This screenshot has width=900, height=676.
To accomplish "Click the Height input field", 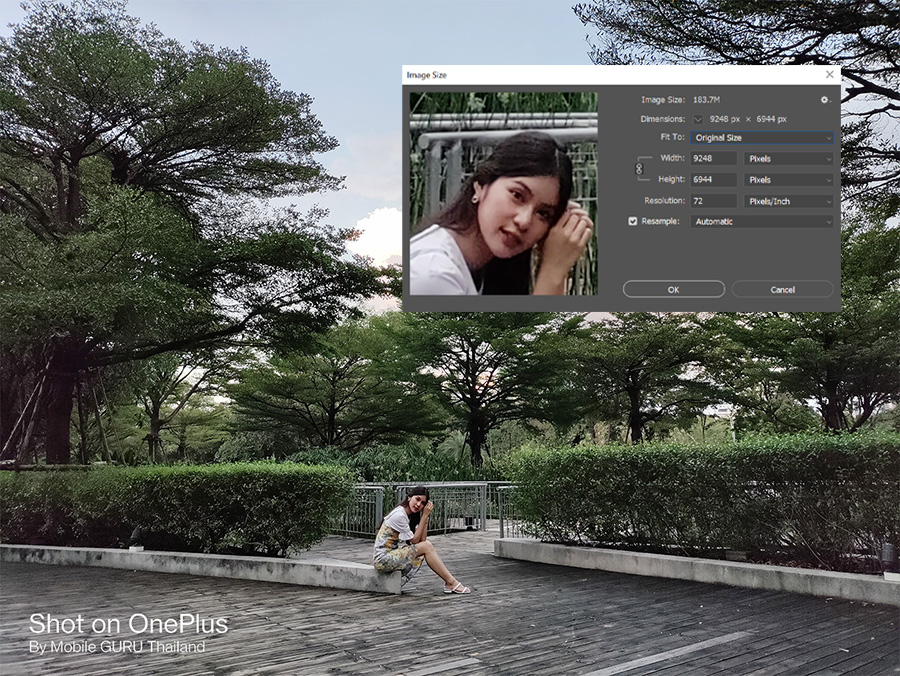I will pos(714,180).
